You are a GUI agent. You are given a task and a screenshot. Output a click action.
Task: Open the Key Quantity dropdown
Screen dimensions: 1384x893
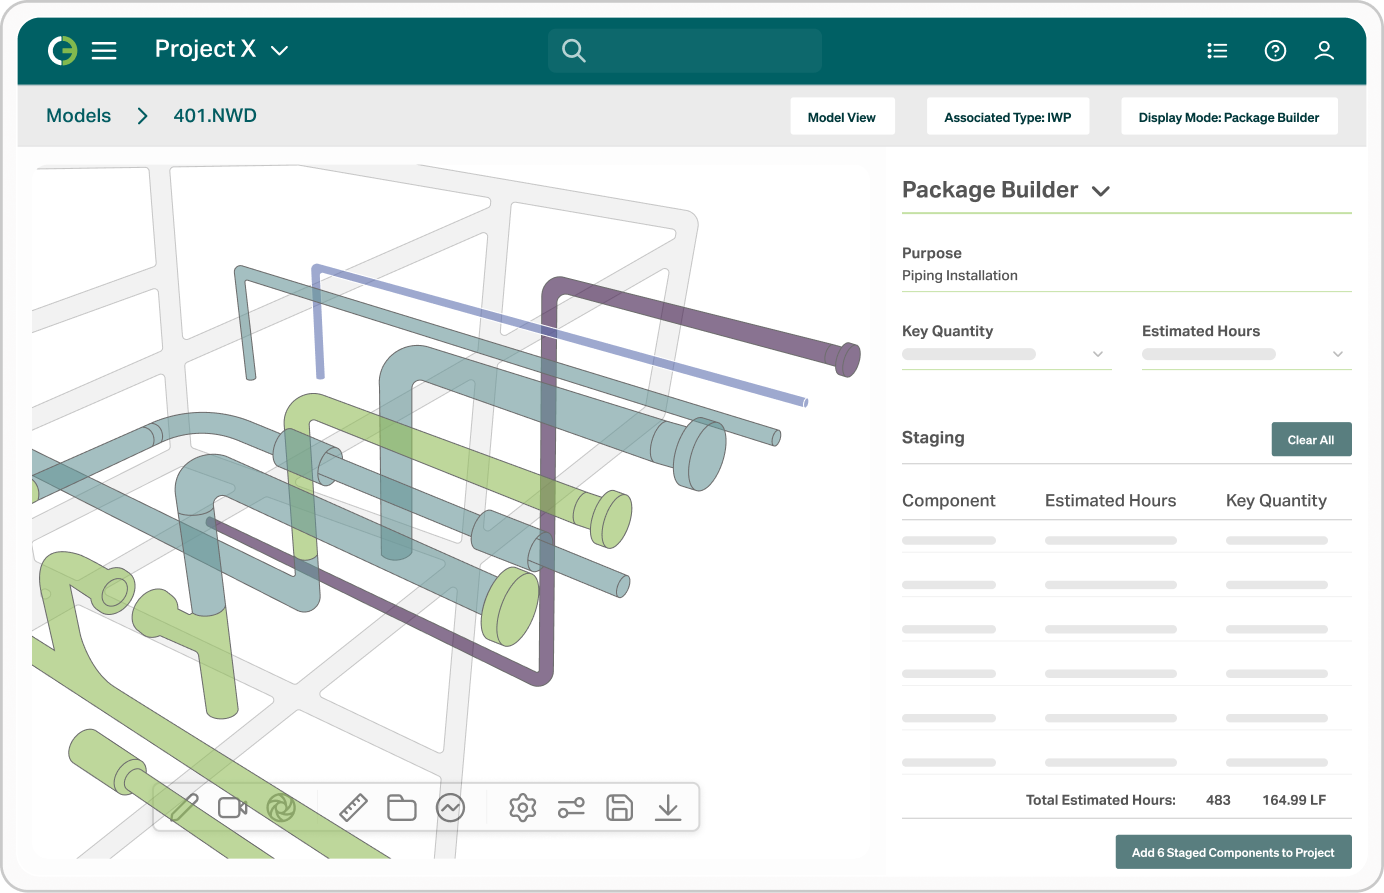click(1098, 353)
